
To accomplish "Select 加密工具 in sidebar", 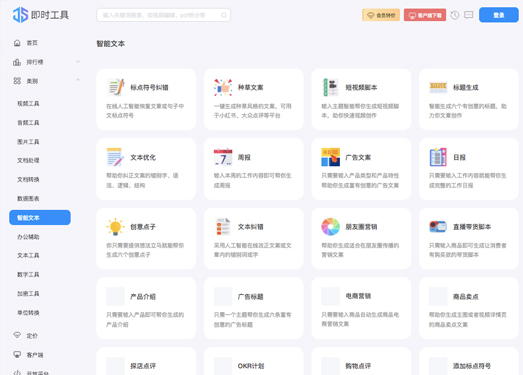I will pyautogui.click(x=28, y=294).
